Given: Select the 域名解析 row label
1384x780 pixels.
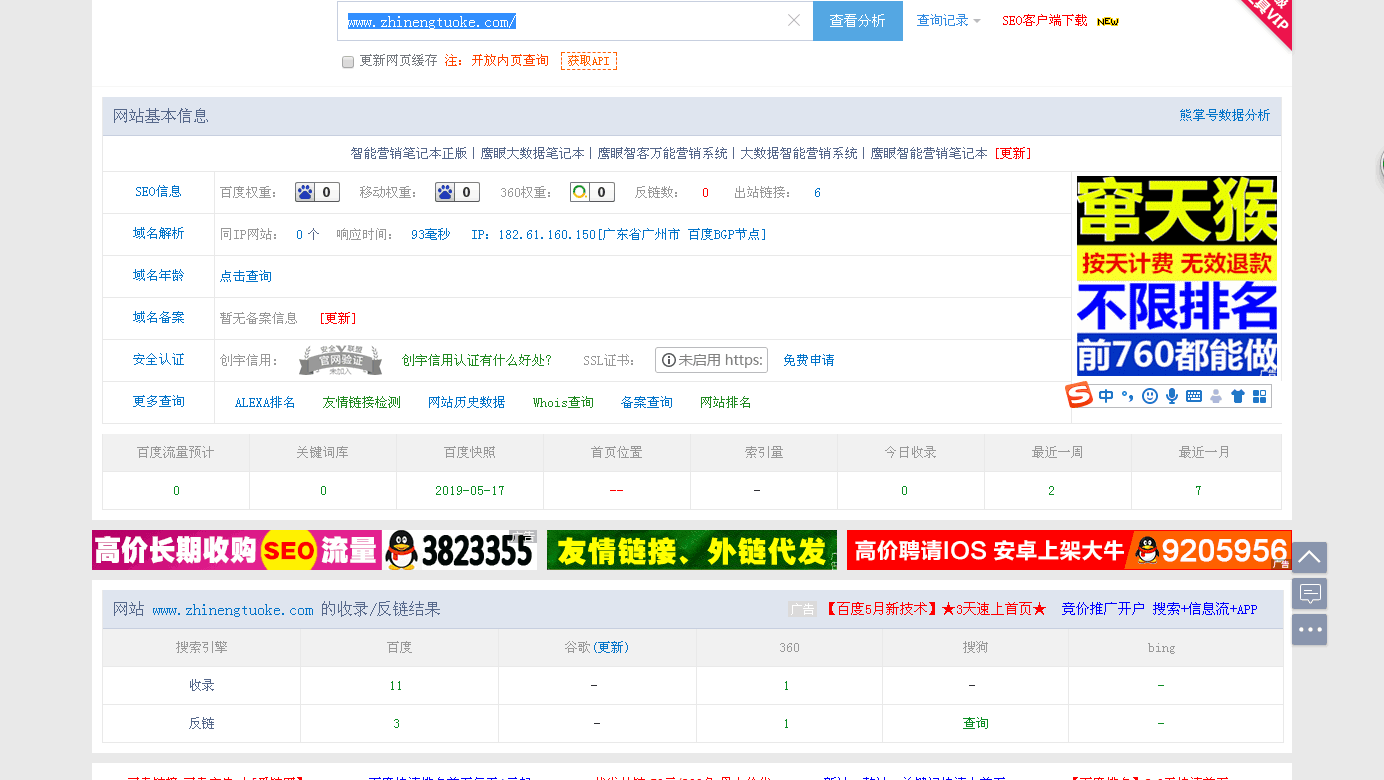Looking at the screenshot, I should 158,234.
